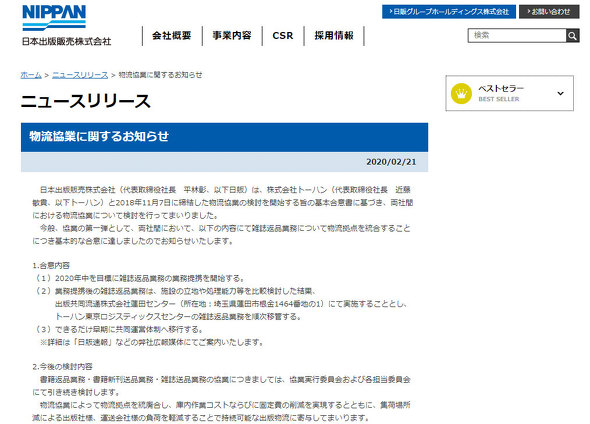Click the date 2020/02/21

(391, 162)
